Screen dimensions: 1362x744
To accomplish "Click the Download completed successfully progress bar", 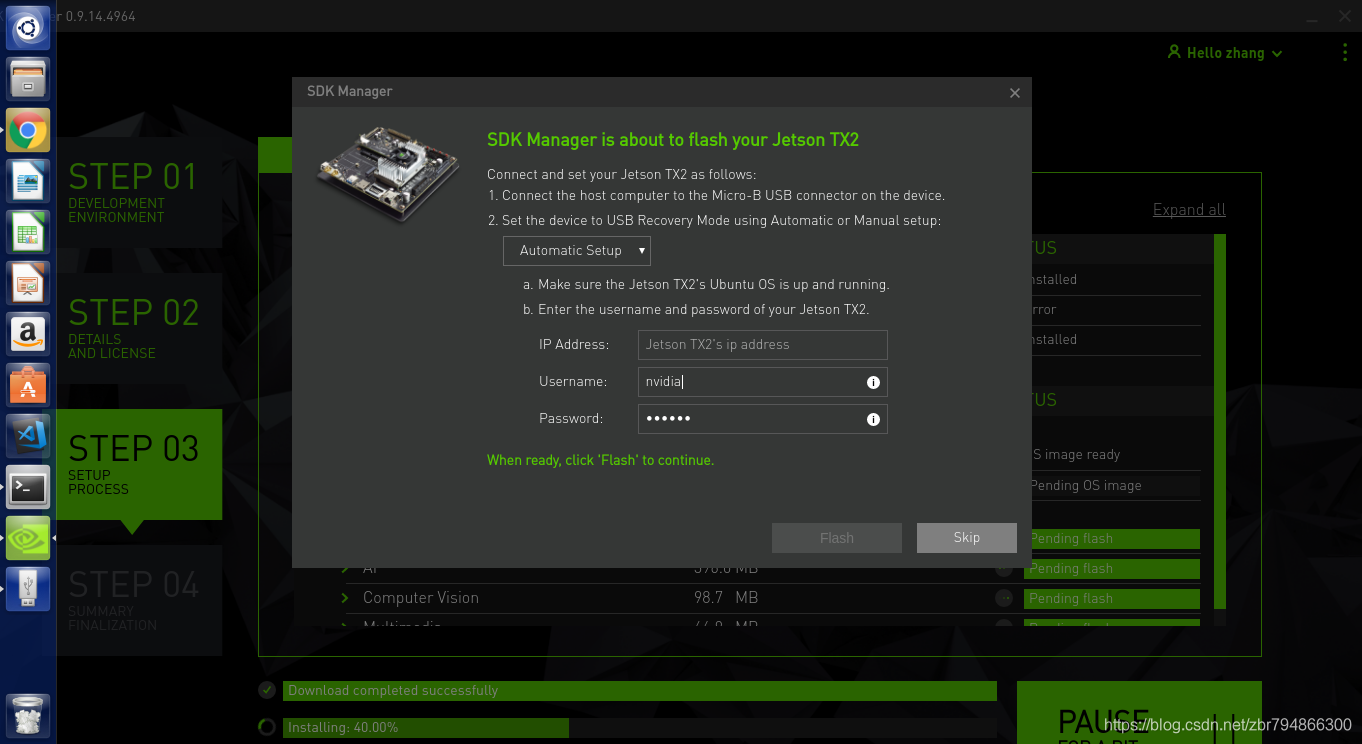I will pos(640,691).
